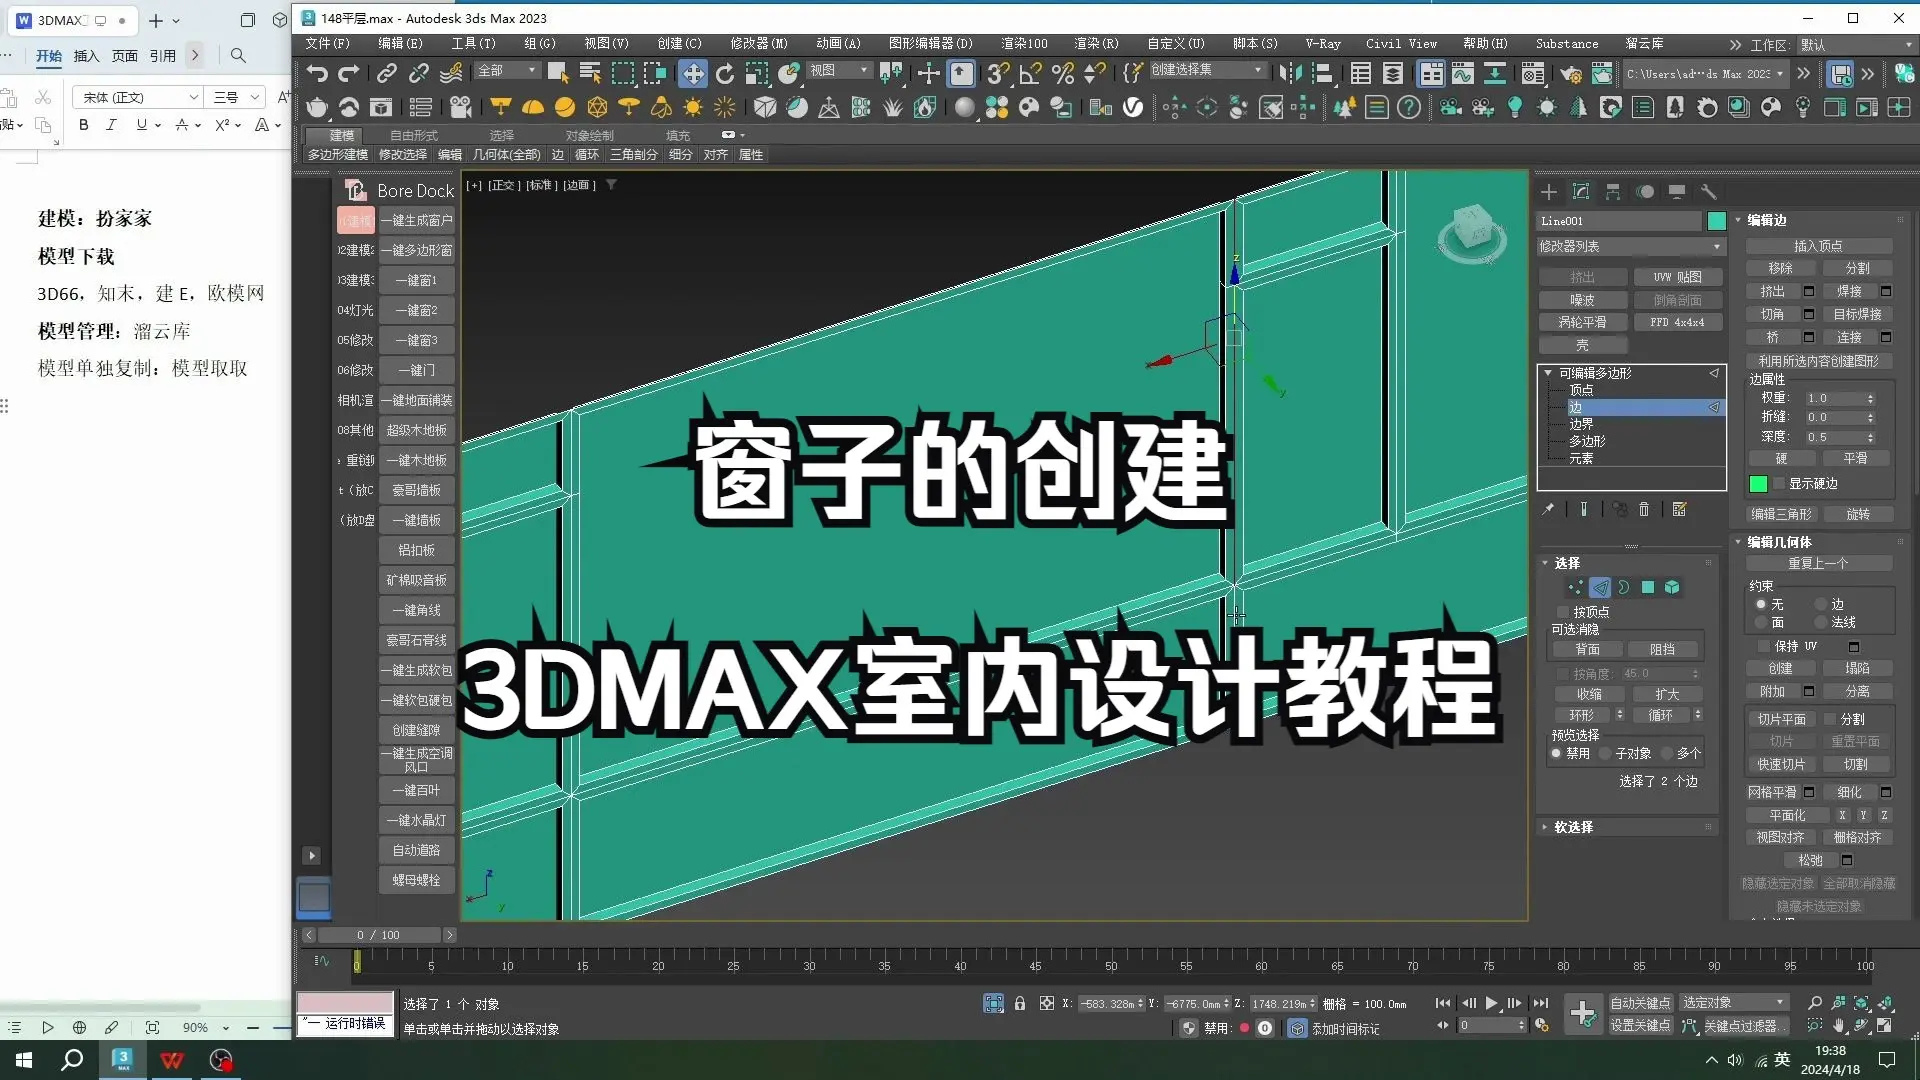Toggle the Angle Snap icon
The image size is (1920, 1080).
[1030, 73]
